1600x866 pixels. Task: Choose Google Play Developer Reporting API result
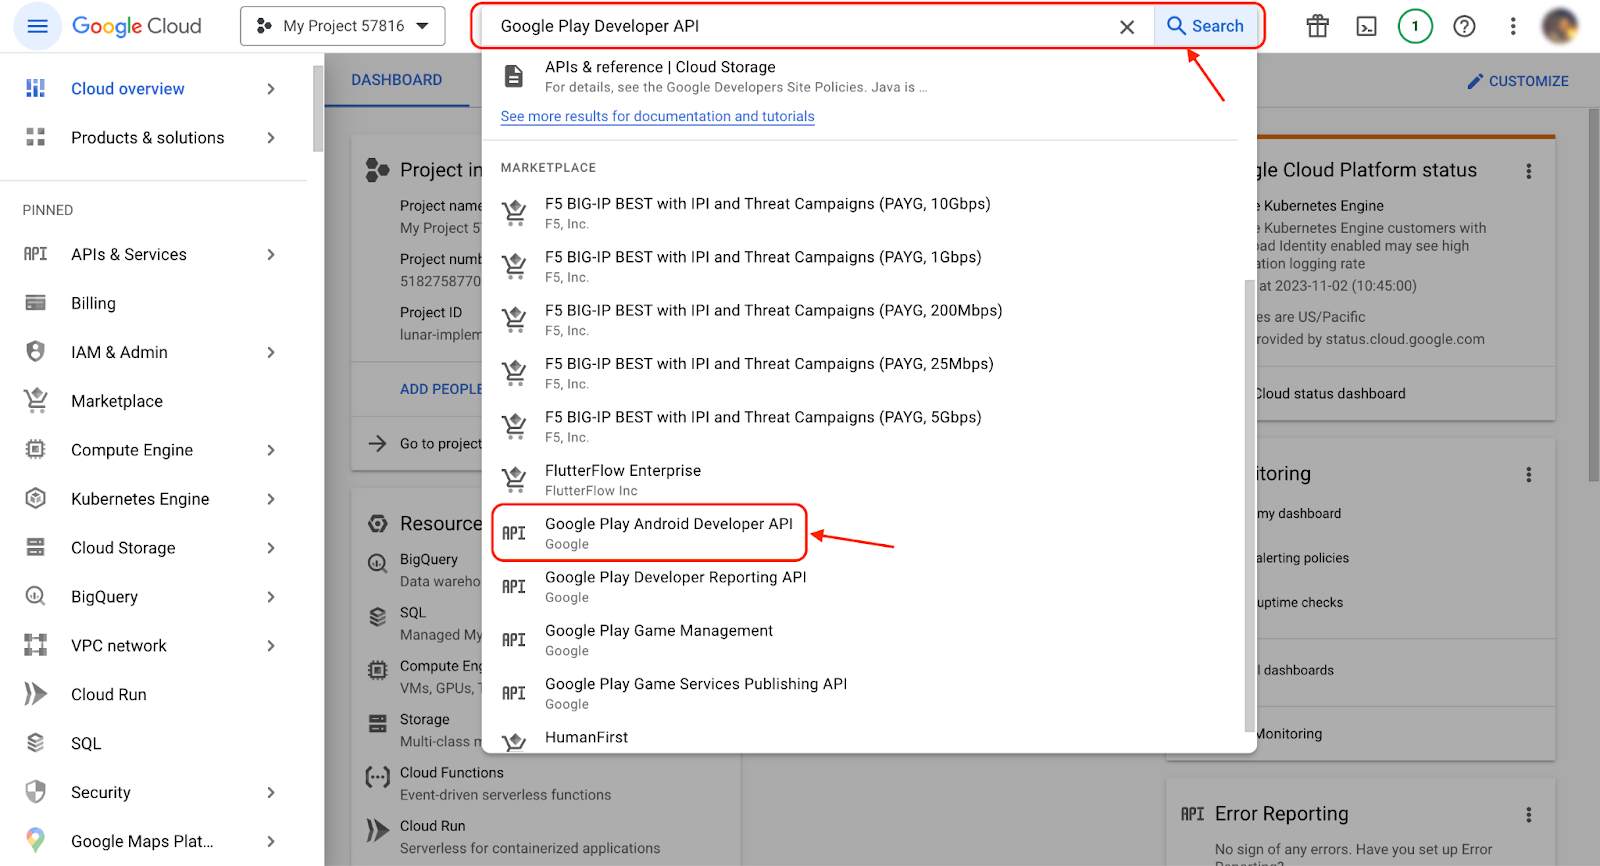(x=675, y=586)
